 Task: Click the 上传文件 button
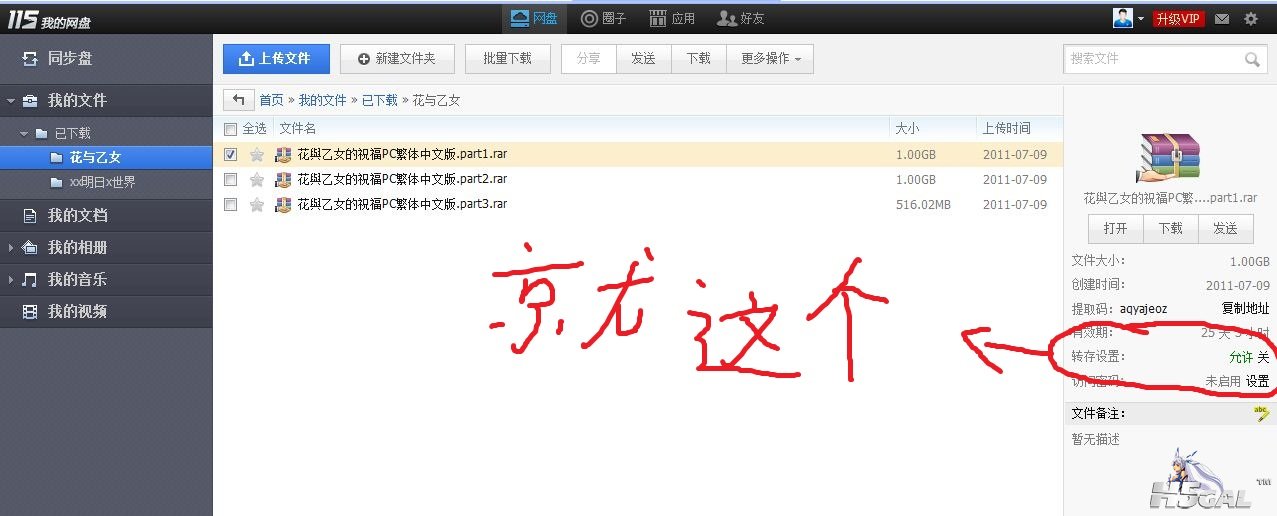coord(275,59)
